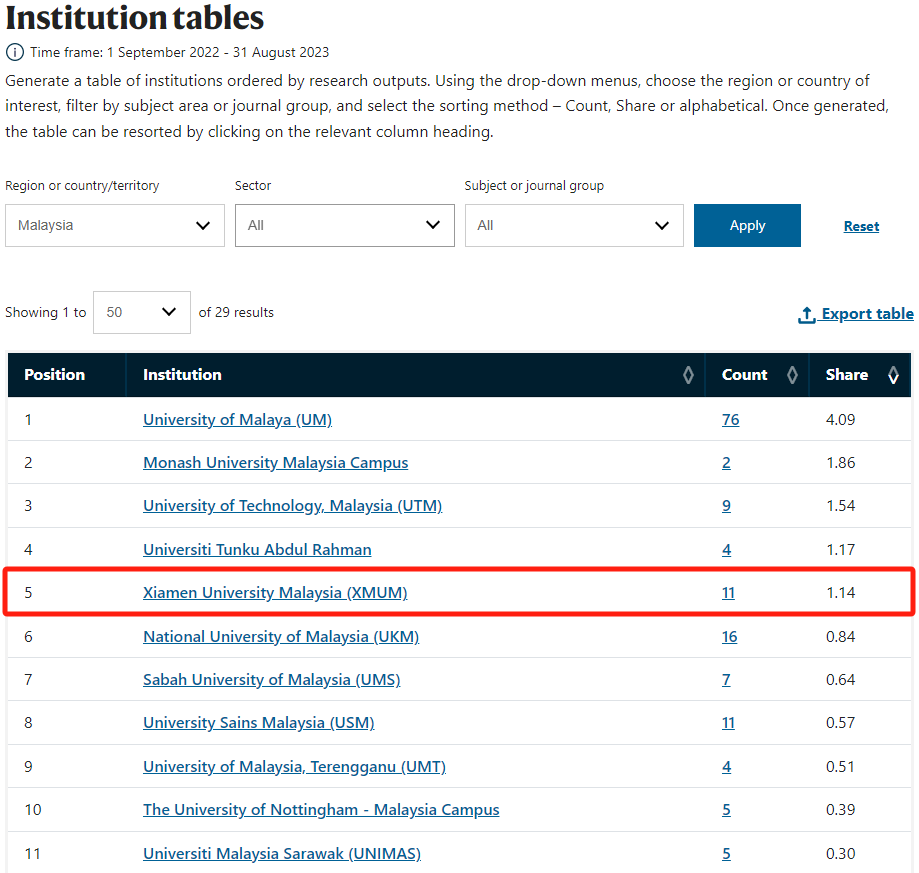919x873 pixels.
Task: Click share value 1.17
Action: pos(840,550)
